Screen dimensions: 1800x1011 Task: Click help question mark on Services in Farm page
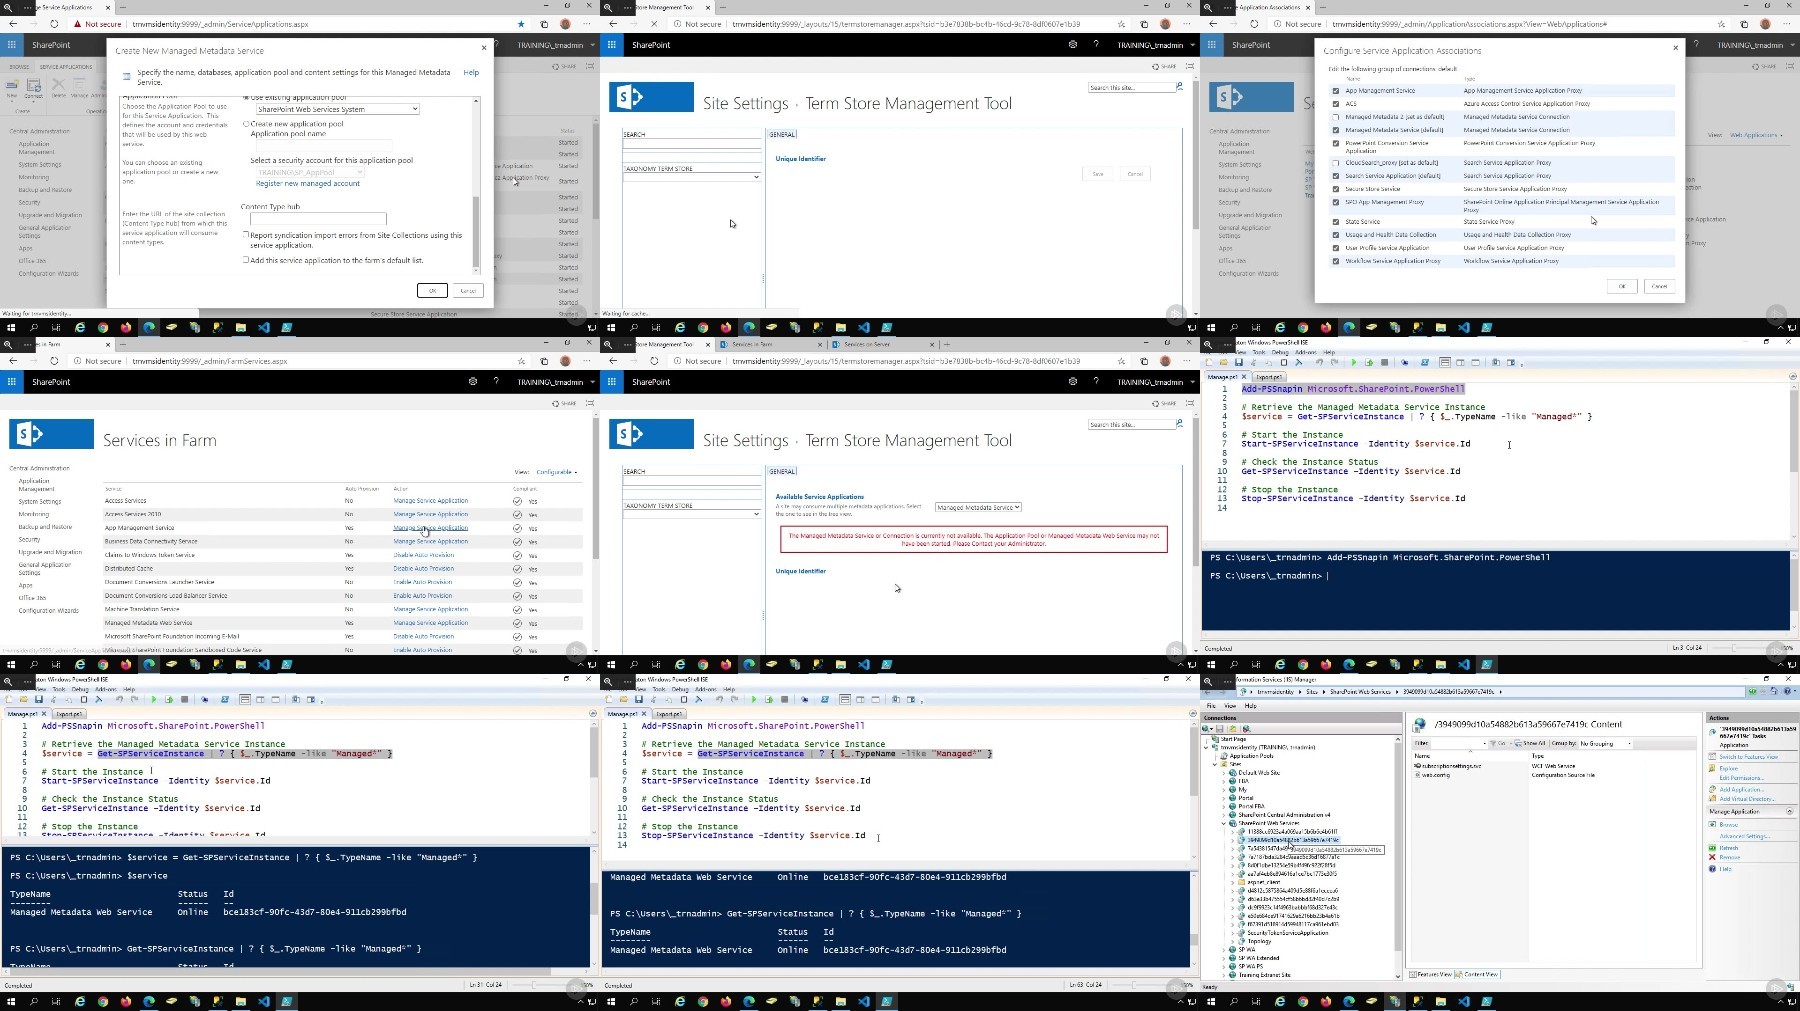click(x=496, y=381)
